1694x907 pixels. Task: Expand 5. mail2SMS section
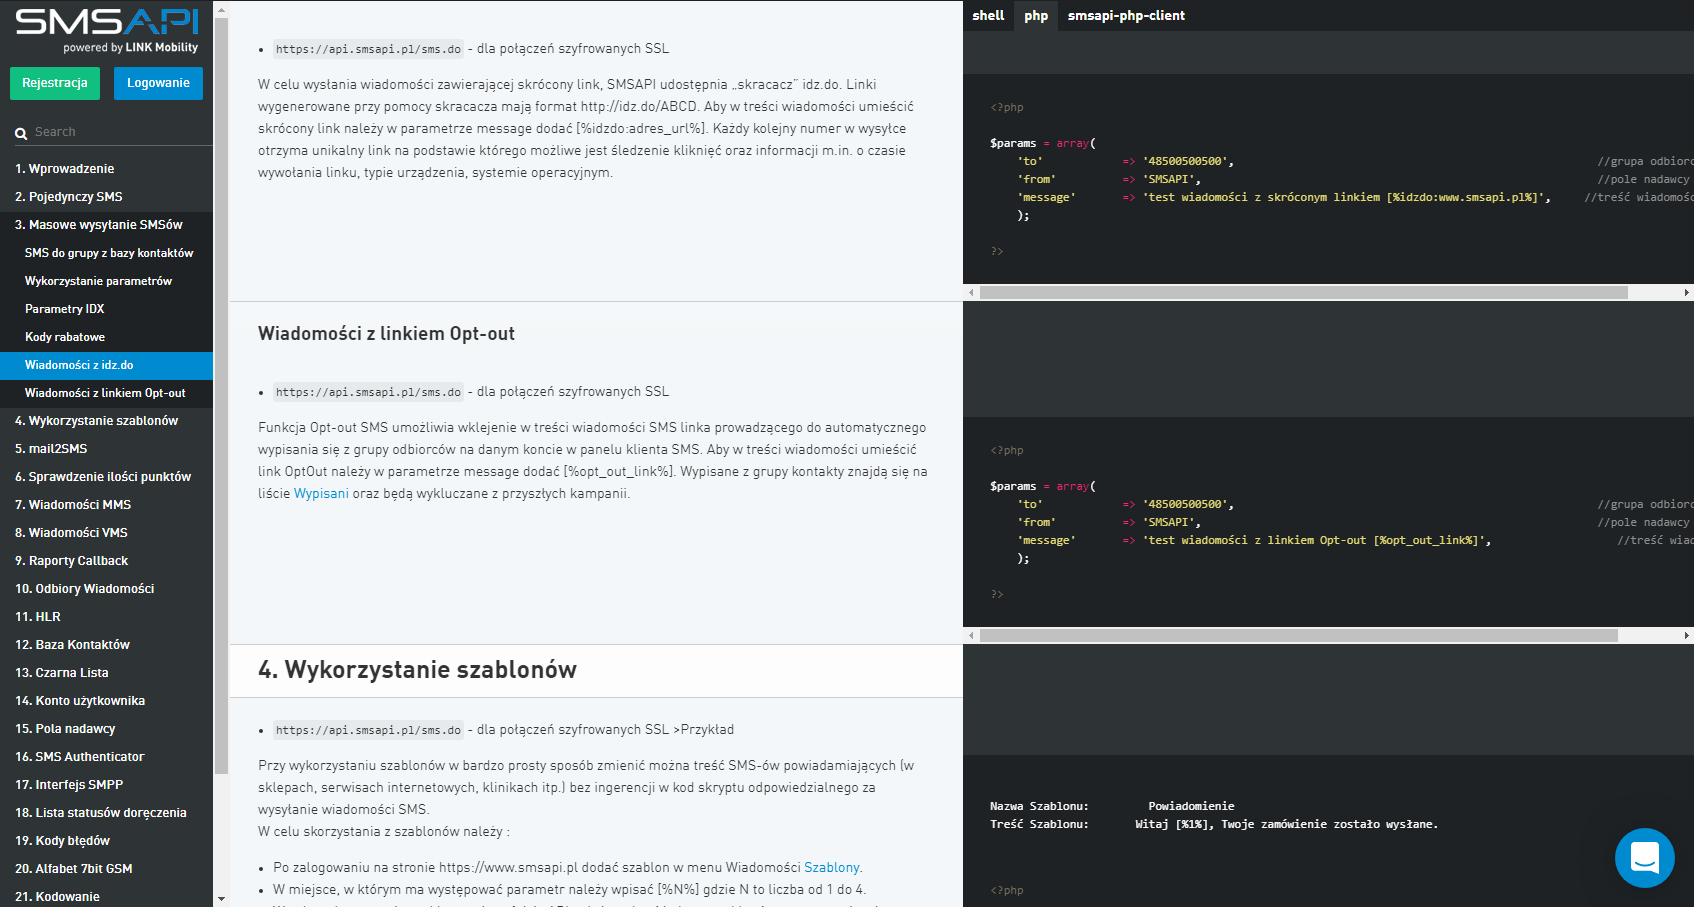pyautogui.click(x=106, y=449)
